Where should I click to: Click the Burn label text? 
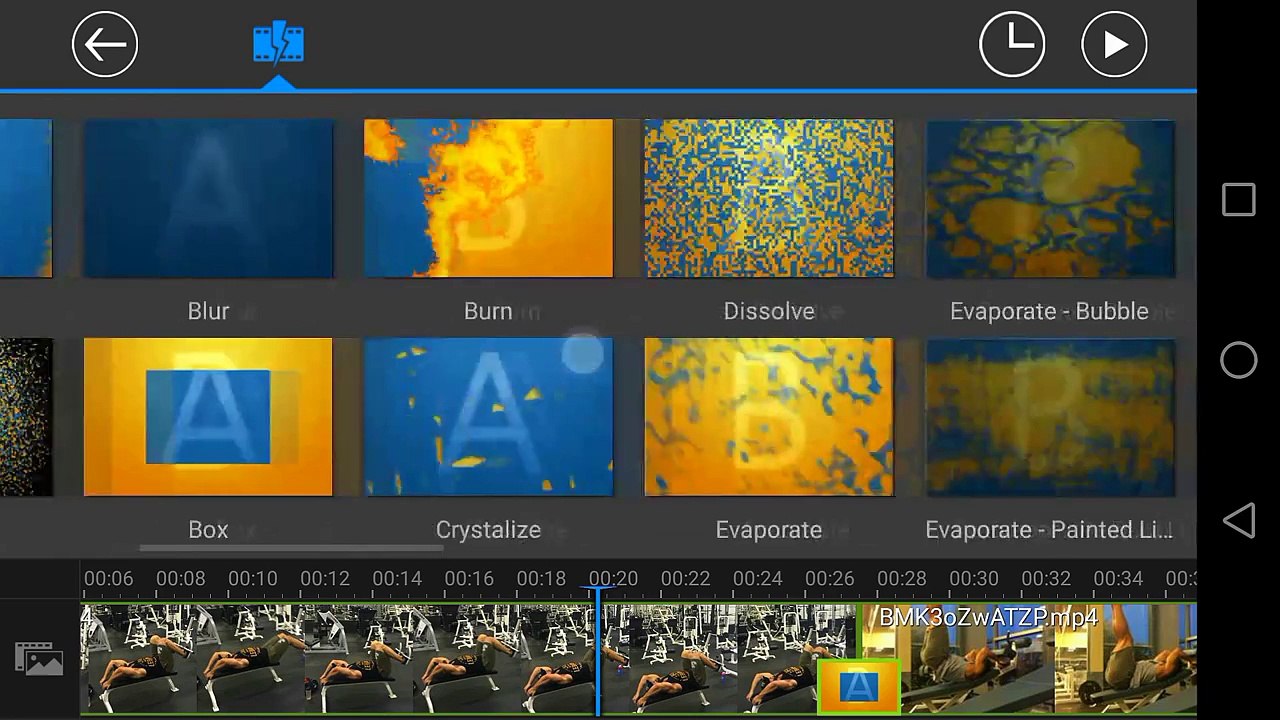[488, 311]
